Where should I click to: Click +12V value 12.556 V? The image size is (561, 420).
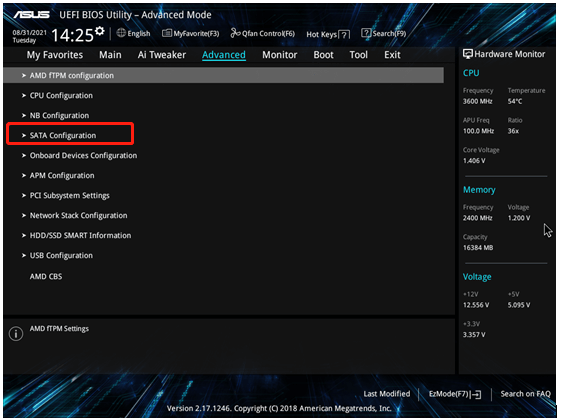tap(476, 305)
